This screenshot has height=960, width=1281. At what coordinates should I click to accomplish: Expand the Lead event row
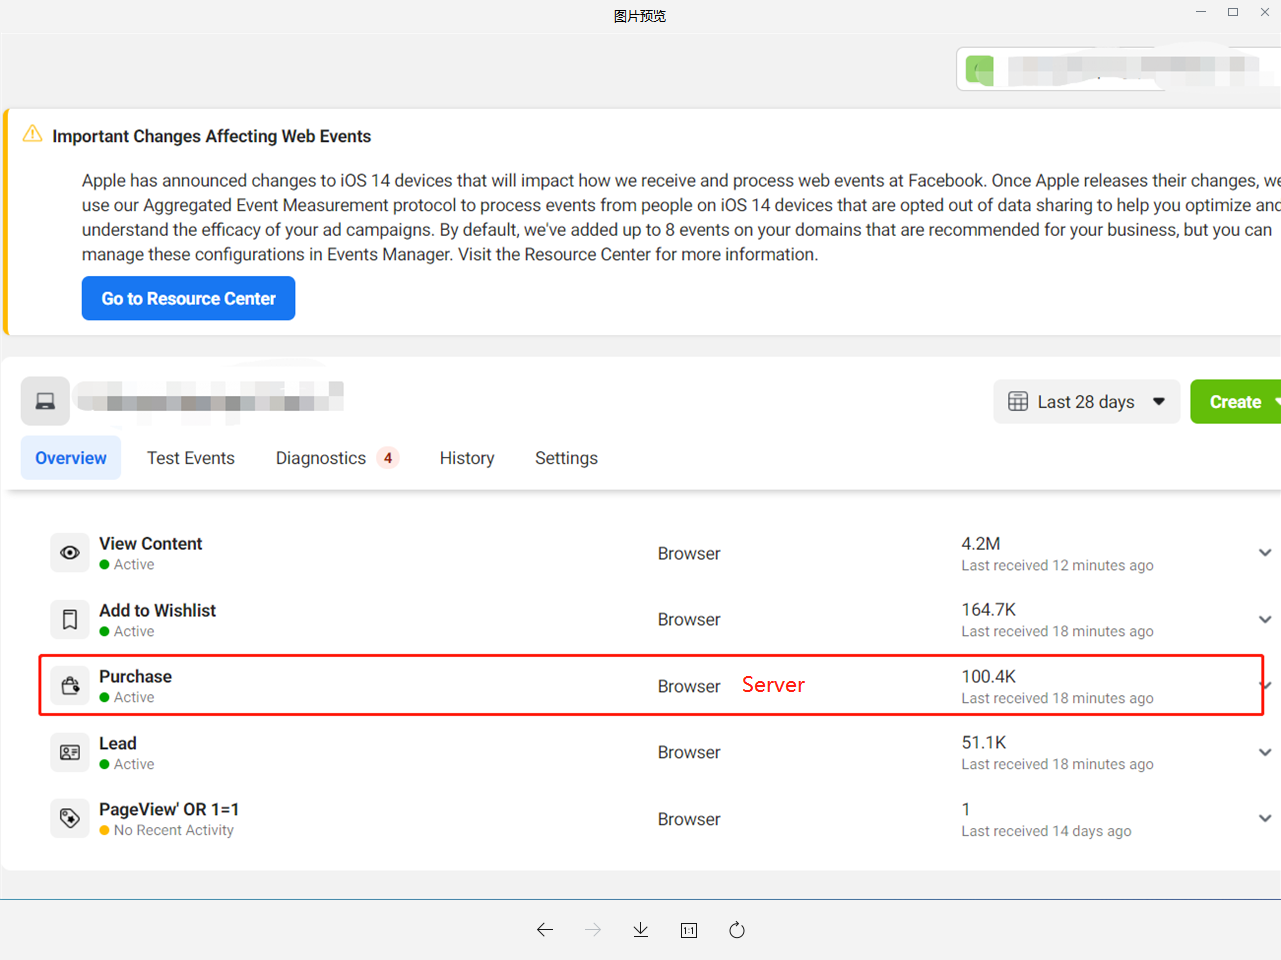coord(1265,753)
